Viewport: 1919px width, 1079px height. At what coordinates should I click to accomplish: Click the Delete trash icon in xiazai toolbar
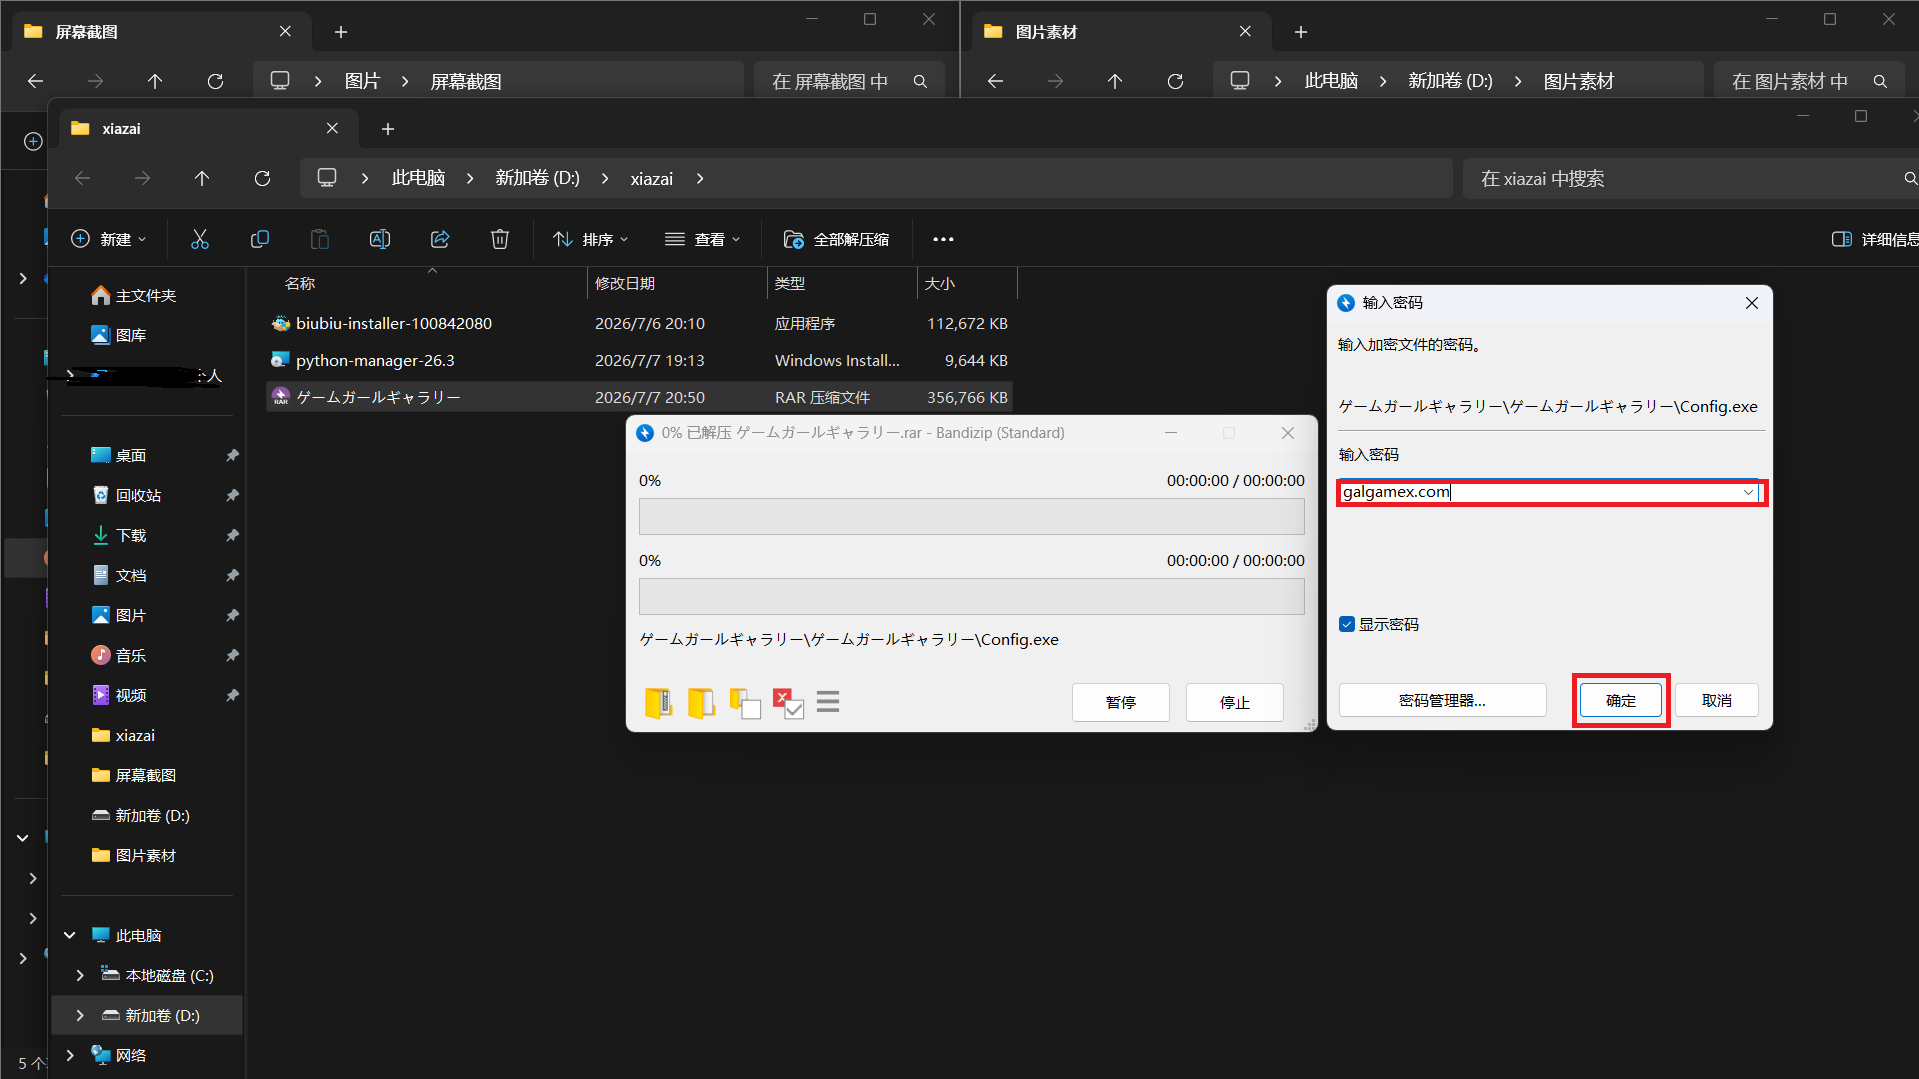pos(500,239)
